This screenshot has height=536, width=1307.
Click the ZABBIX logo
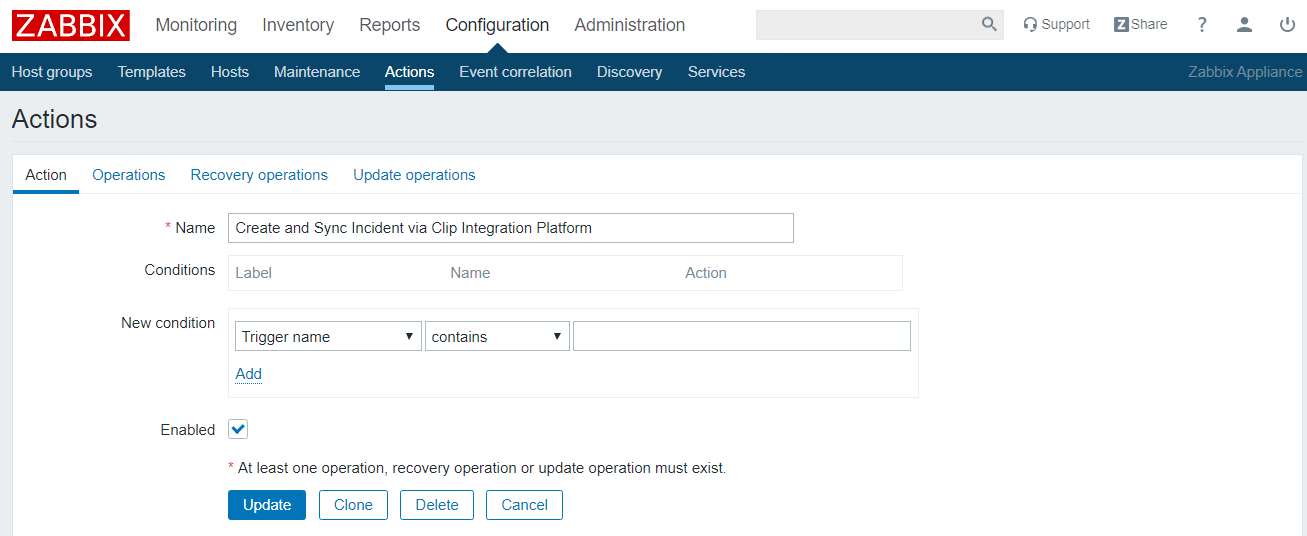click(x=71, y=25)
